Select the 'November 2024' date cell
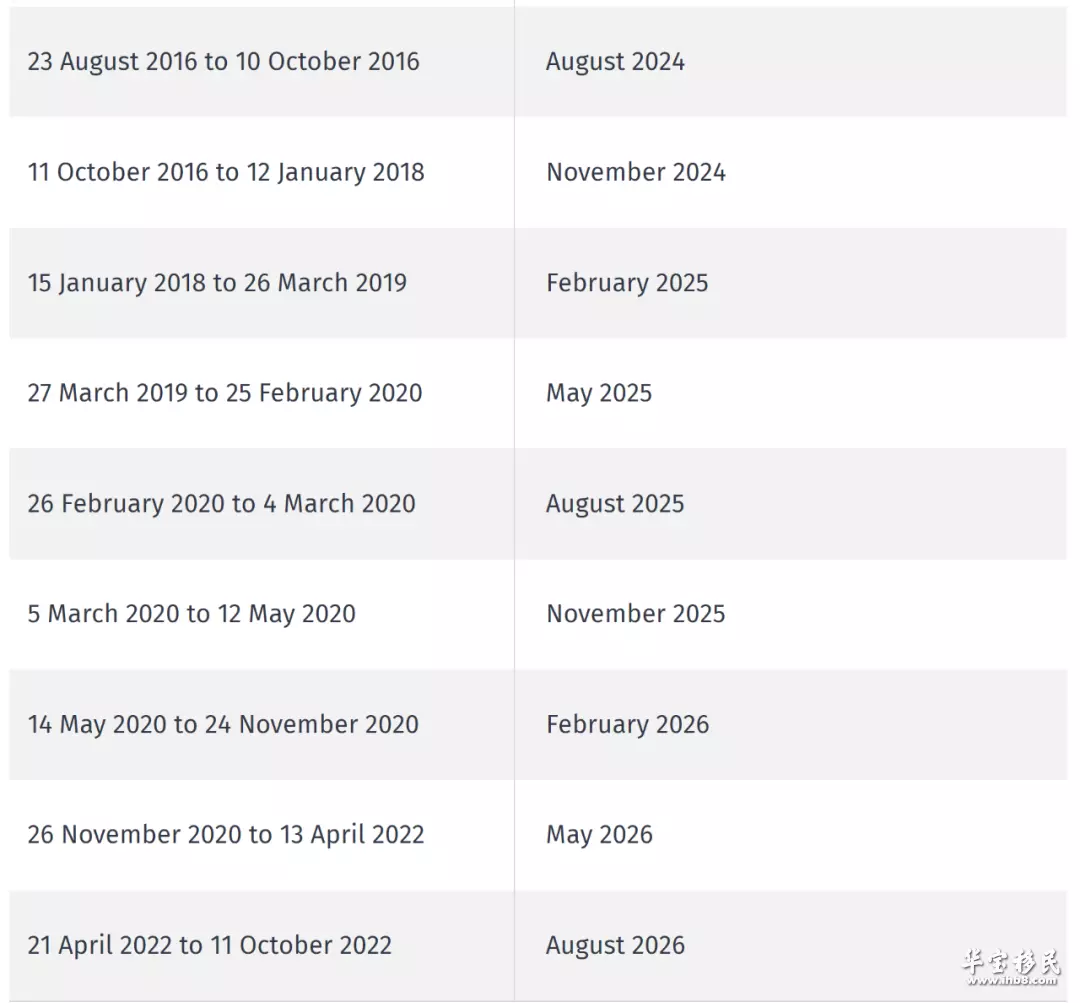Image resolution: width=1080 pixels, height=1003 pixels. (x=791, y=172)
